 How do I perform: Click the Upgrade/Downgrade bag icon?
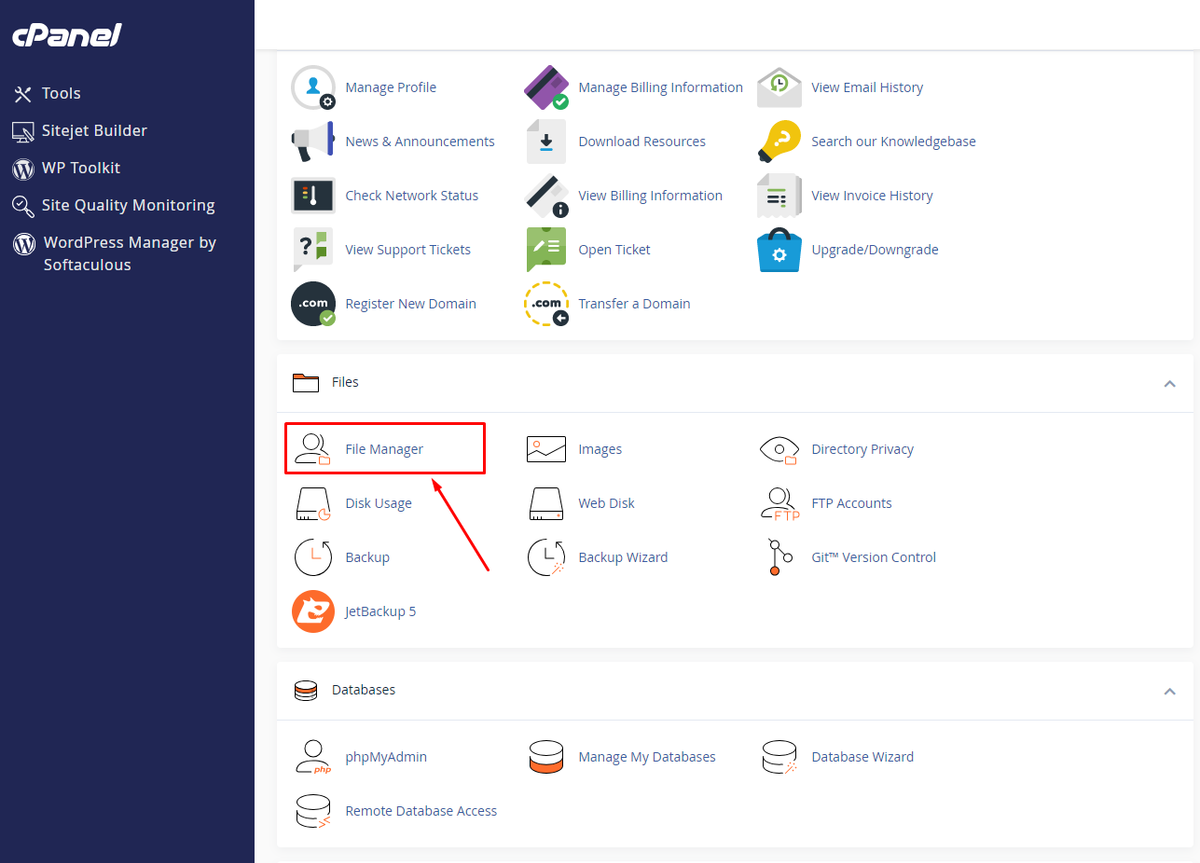click(780, 250)
